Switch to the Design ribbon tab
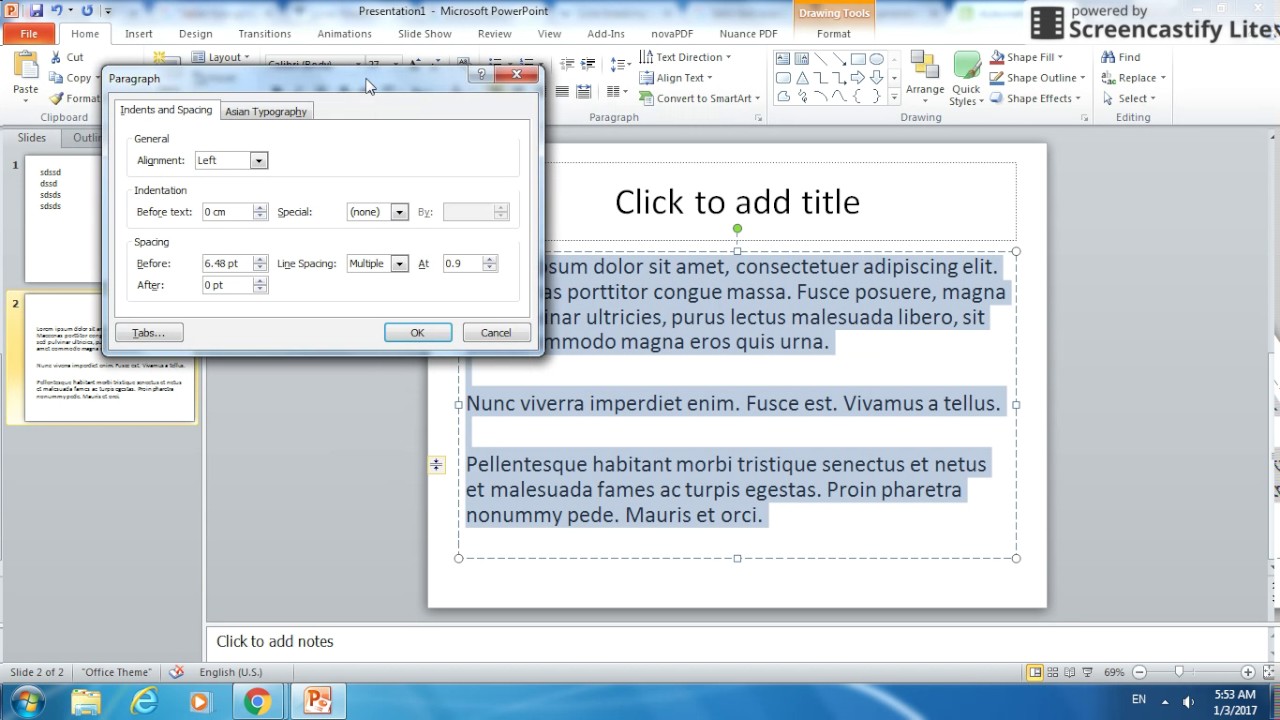1280x720 pixels. (196, 34)
